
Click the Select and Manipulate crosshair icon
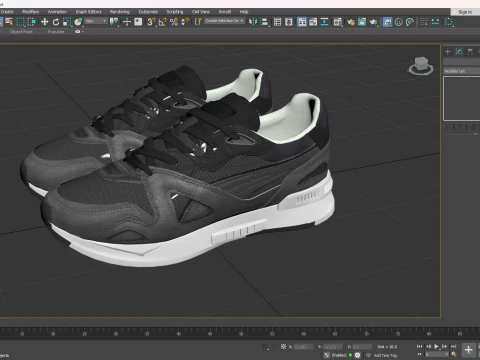point(127,22)
